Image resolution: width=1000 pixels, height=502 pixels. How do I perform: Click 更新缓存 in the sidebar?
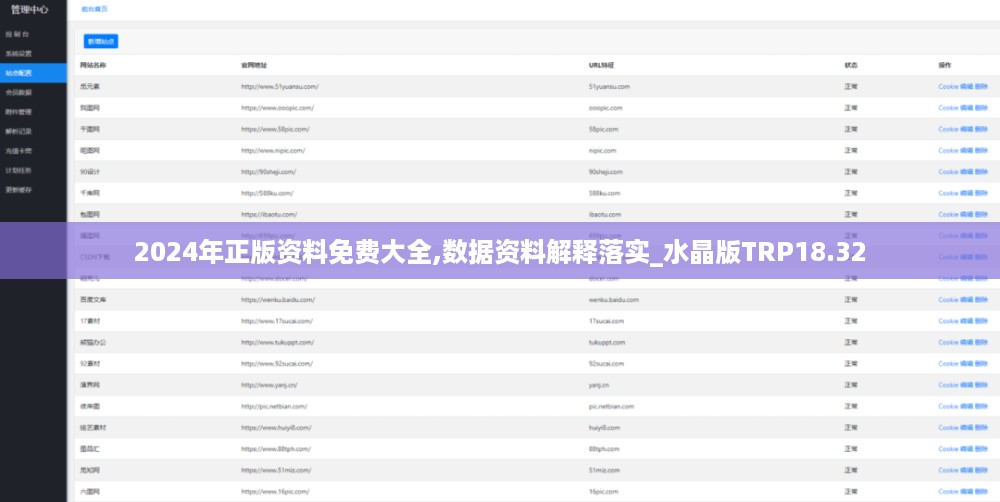19,189
